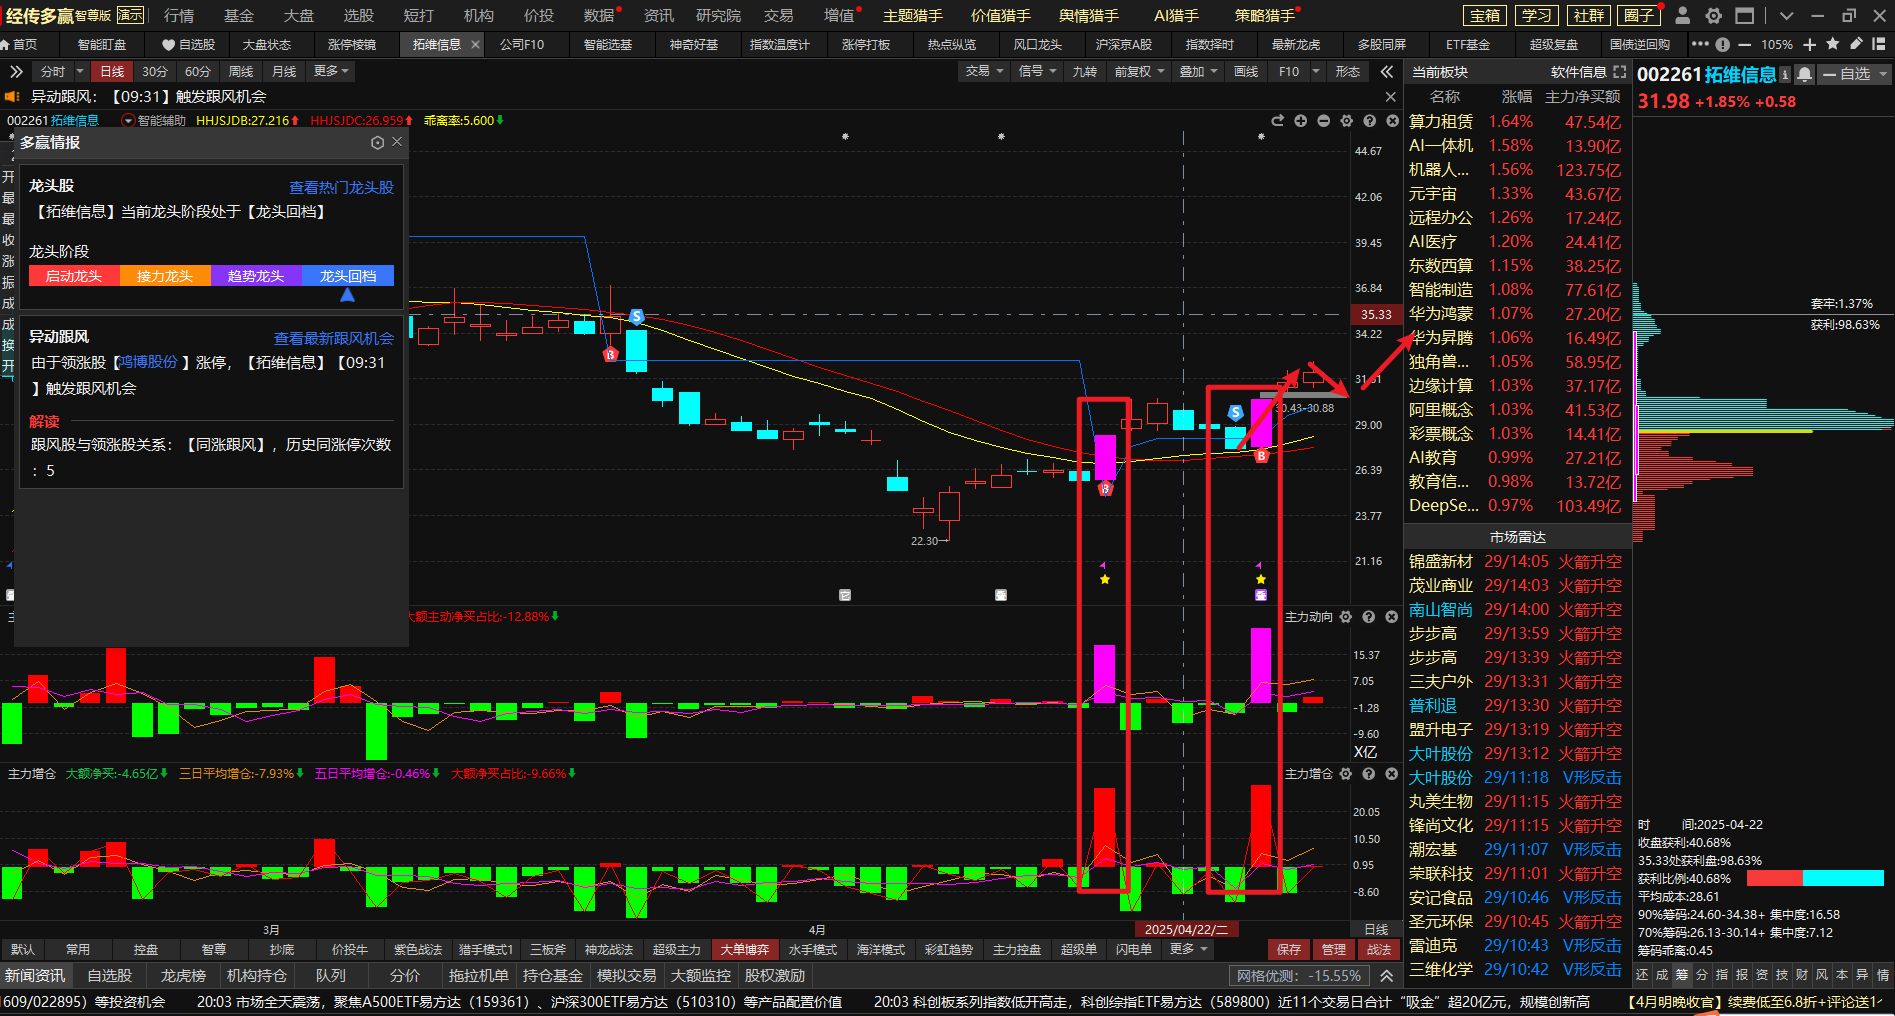
Task: Open 前复权 dropdown
Action: [x=1140, y=72]
